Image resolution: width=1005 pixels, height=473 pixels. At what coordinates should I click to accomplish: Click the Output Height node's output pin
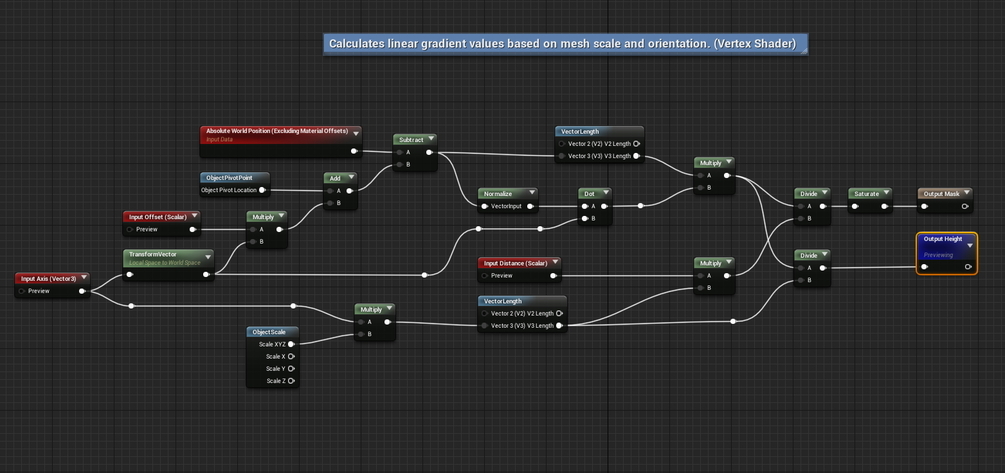point(968,267)
